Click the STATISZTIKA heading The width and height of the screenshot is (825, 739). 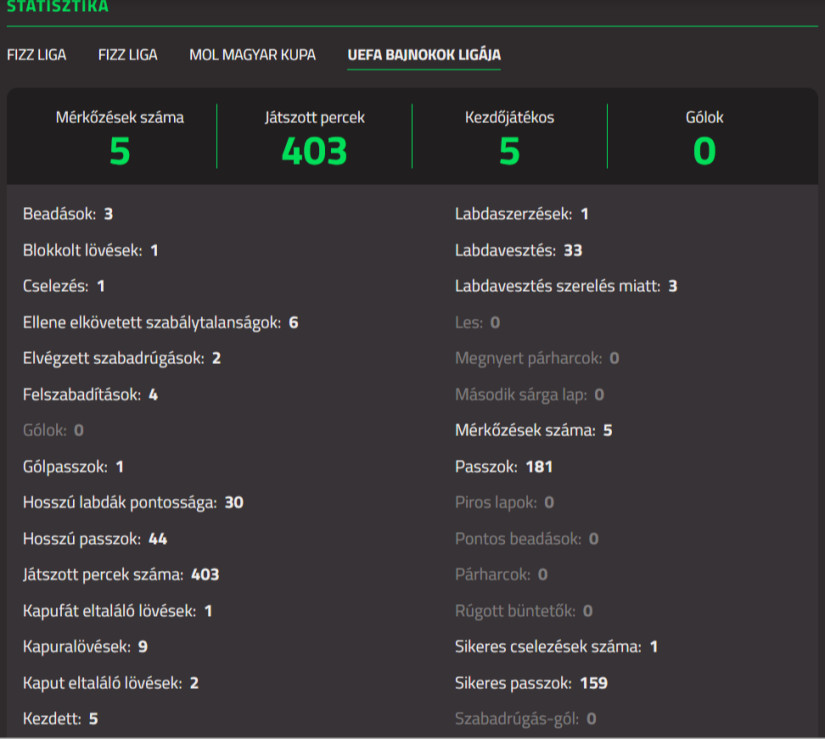tap(58, 7)
